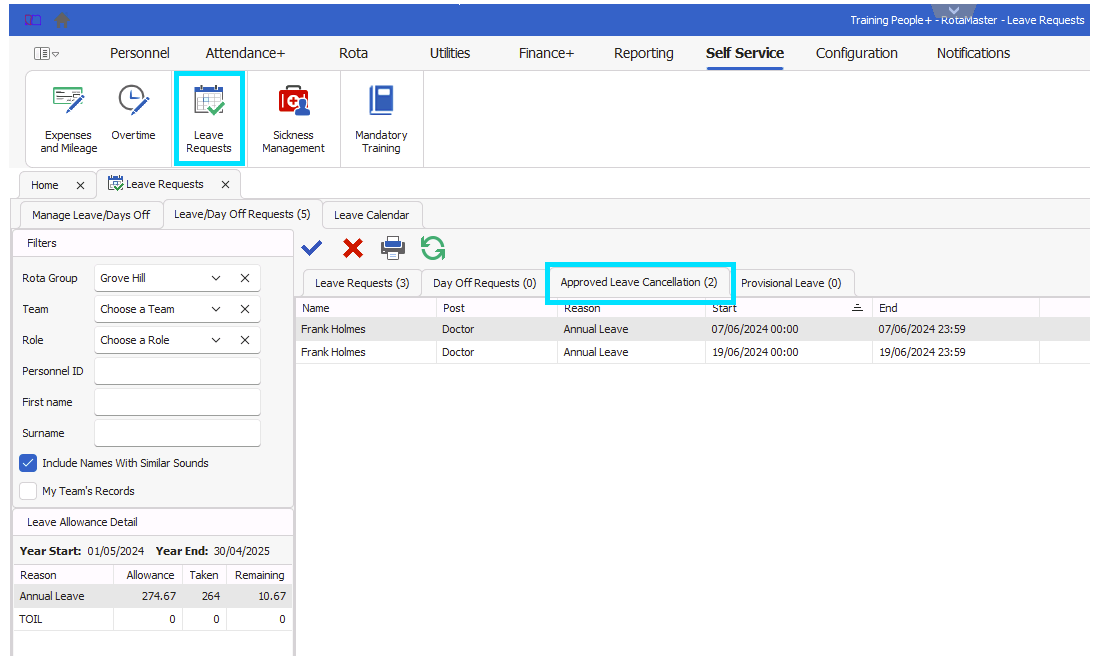Select Leave/Day Off Requests (5) tab
This screenshot has height=661, width=1096.
click(x=242, y=215)
